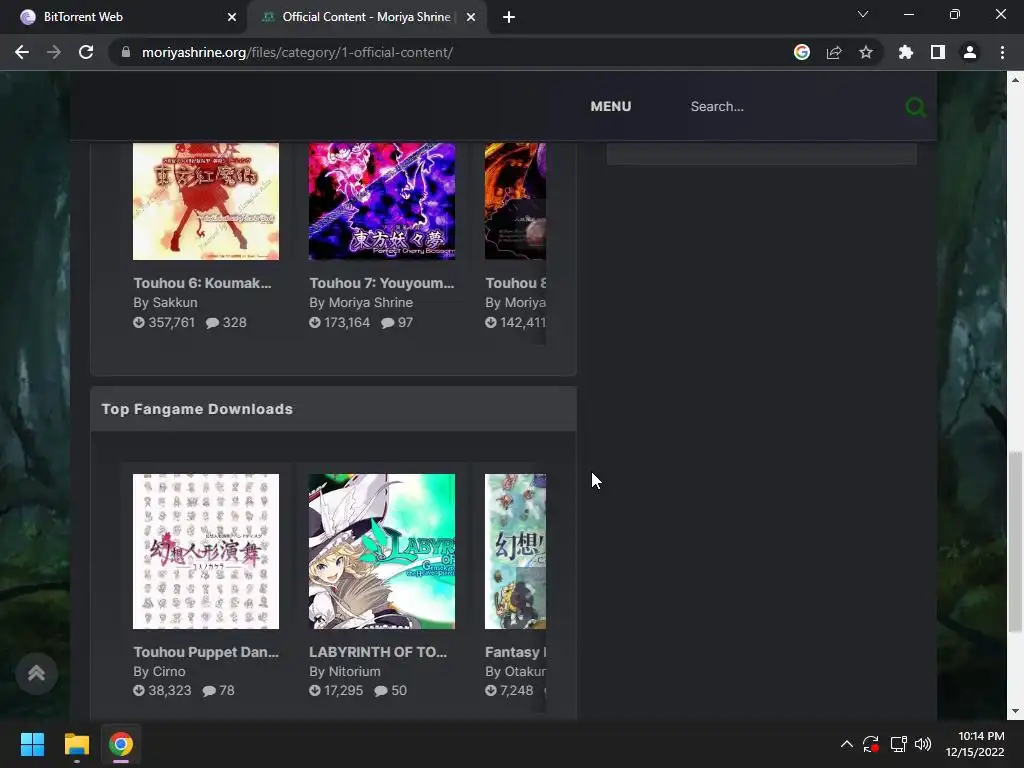Bookmark this page with the star
Screen dimensions: 1024x768
pos(866,52)
